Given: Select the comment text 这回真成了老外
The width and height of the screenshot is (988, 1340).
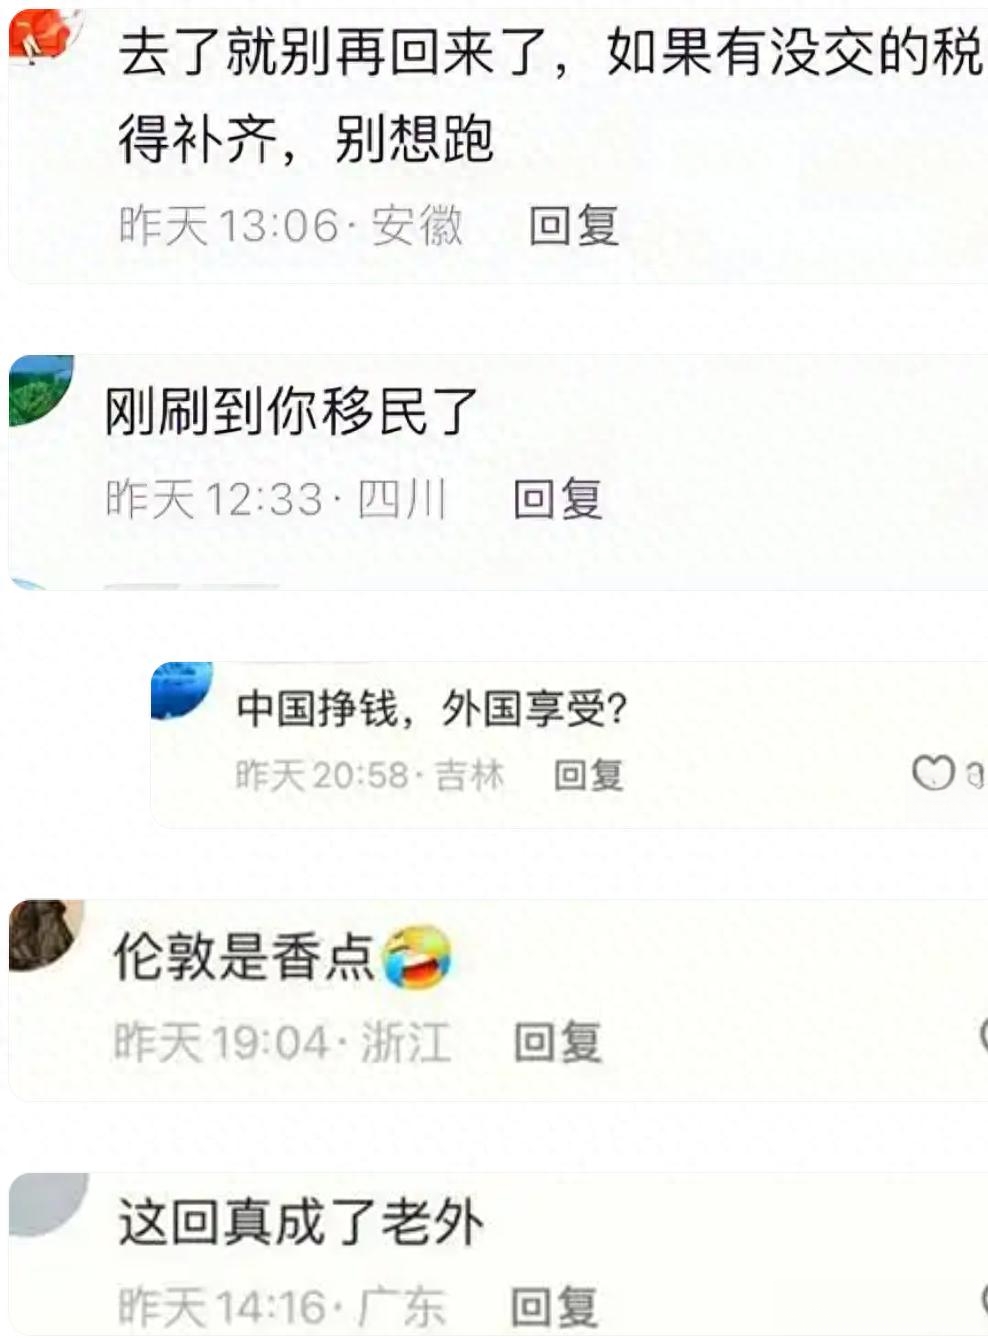Looking at the screenshot, I should point(301,1222).
